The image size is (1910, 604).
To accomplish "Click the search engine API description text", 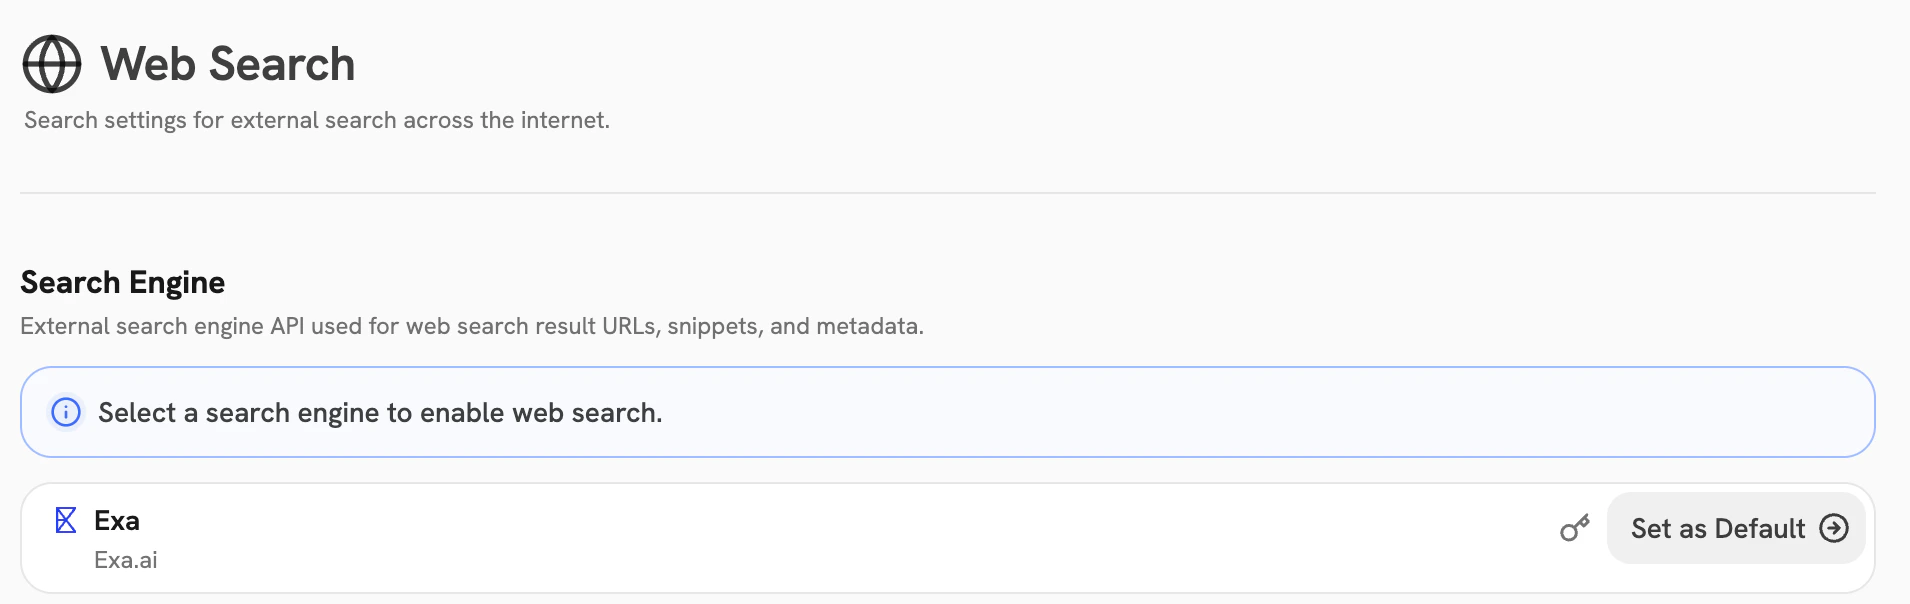I will [472, 325].
